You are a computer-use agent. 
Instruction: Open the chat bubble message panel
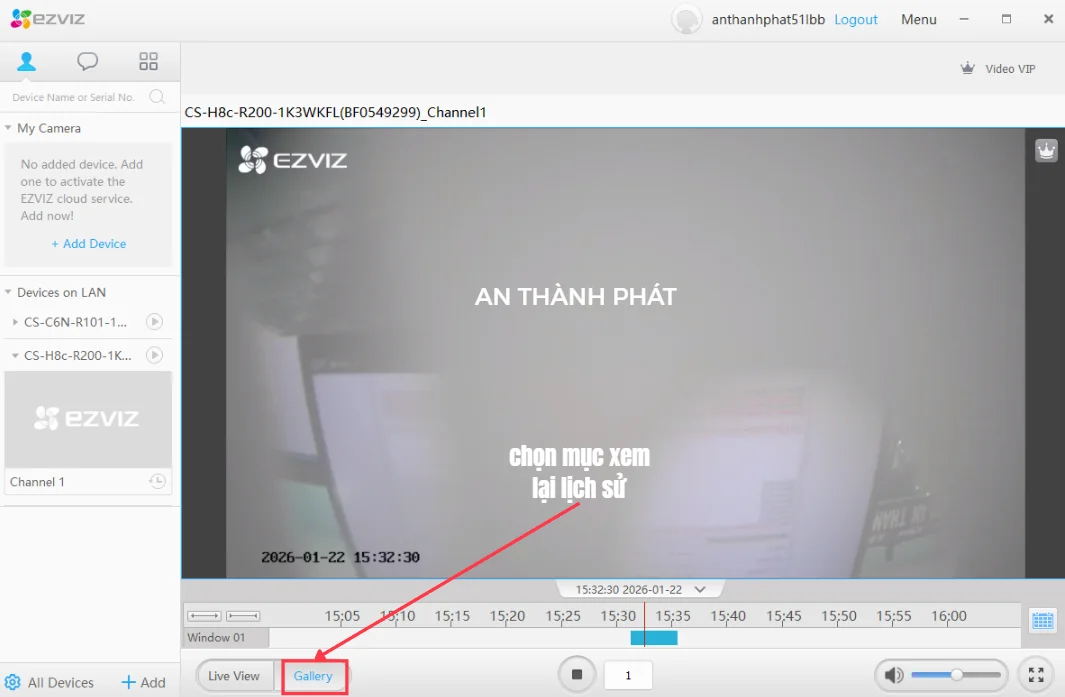(88, 60)
